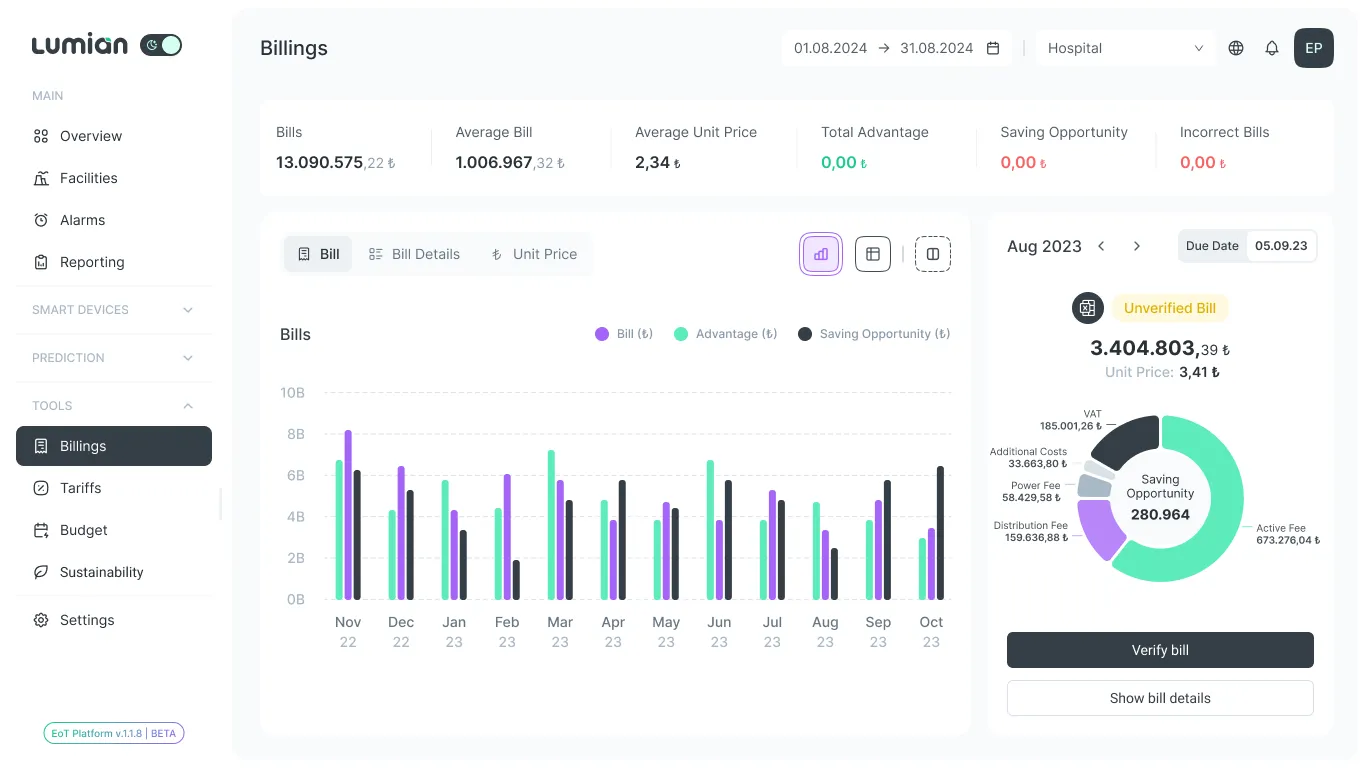Toggle the dark mode switch
Image resolution: width=1366 pixels, height=768 pixels.
[x=161, y=45]
